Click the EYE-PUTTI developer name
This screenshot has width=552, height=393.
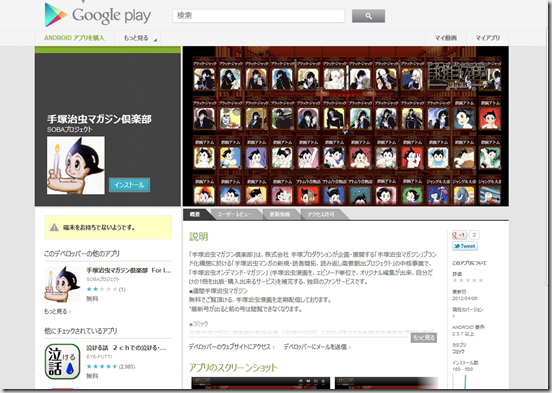[x=99, y=357]
